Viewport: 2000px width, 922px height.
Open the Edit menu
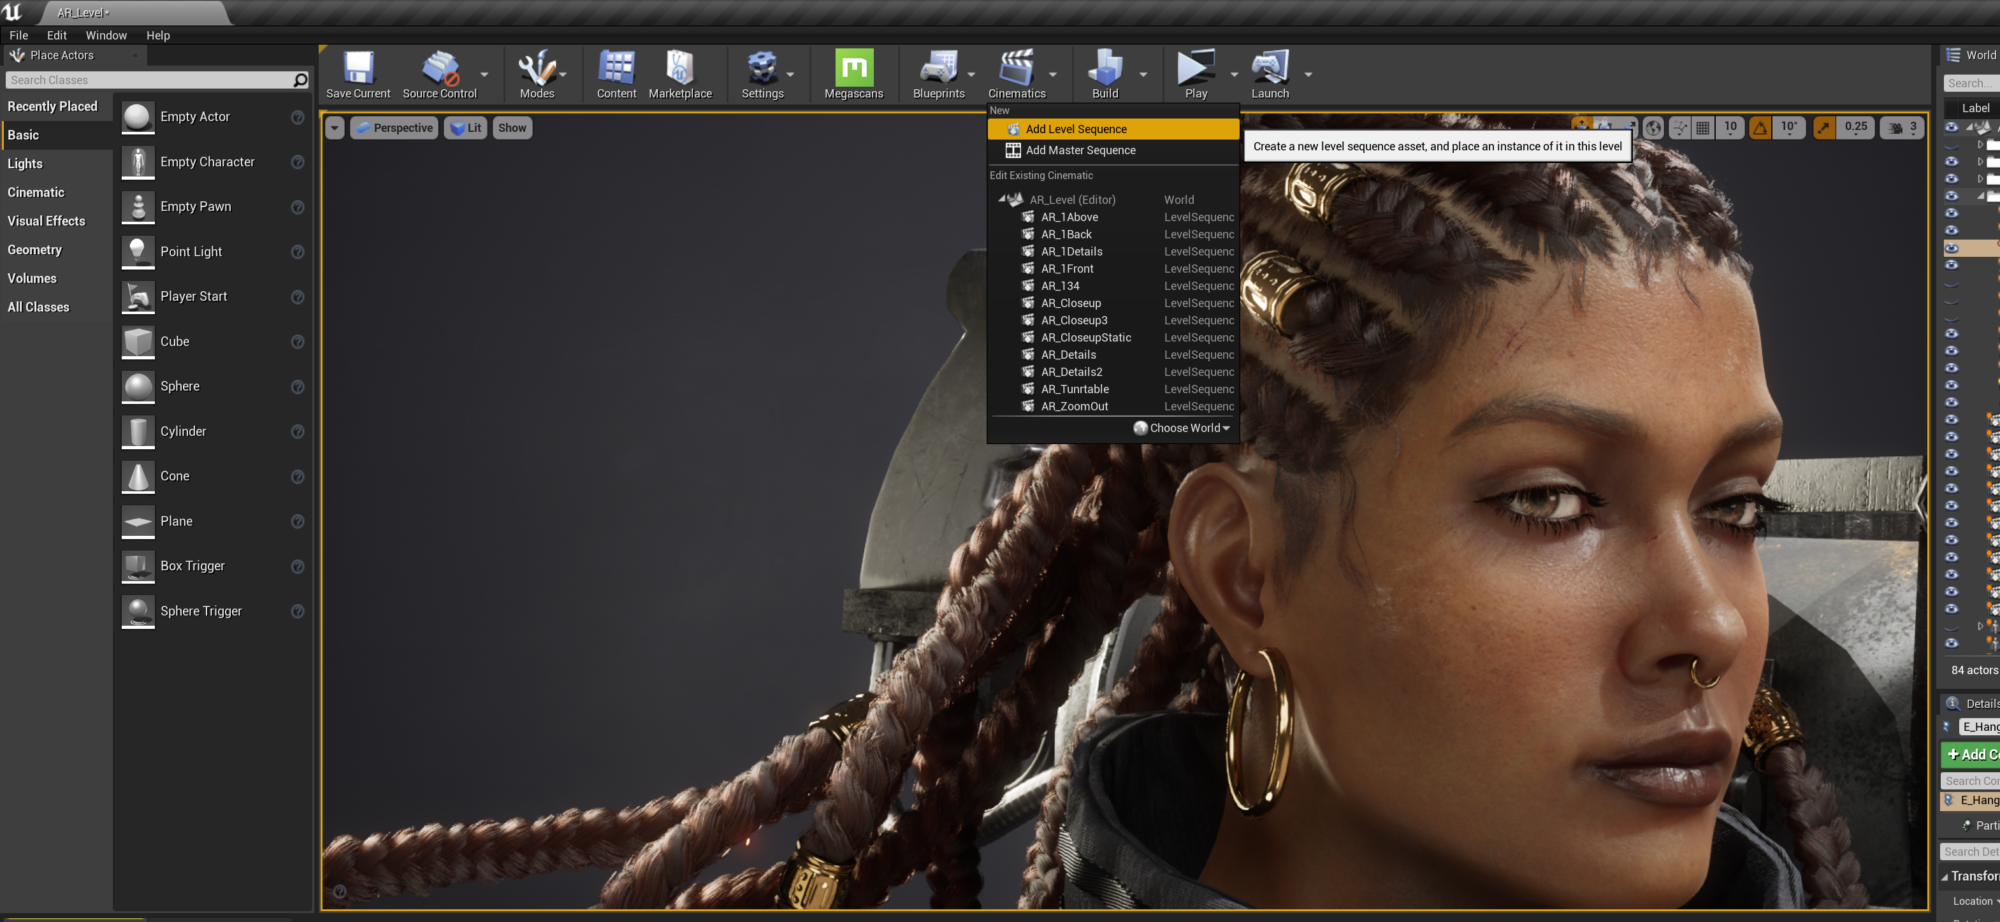click(56, 35)
